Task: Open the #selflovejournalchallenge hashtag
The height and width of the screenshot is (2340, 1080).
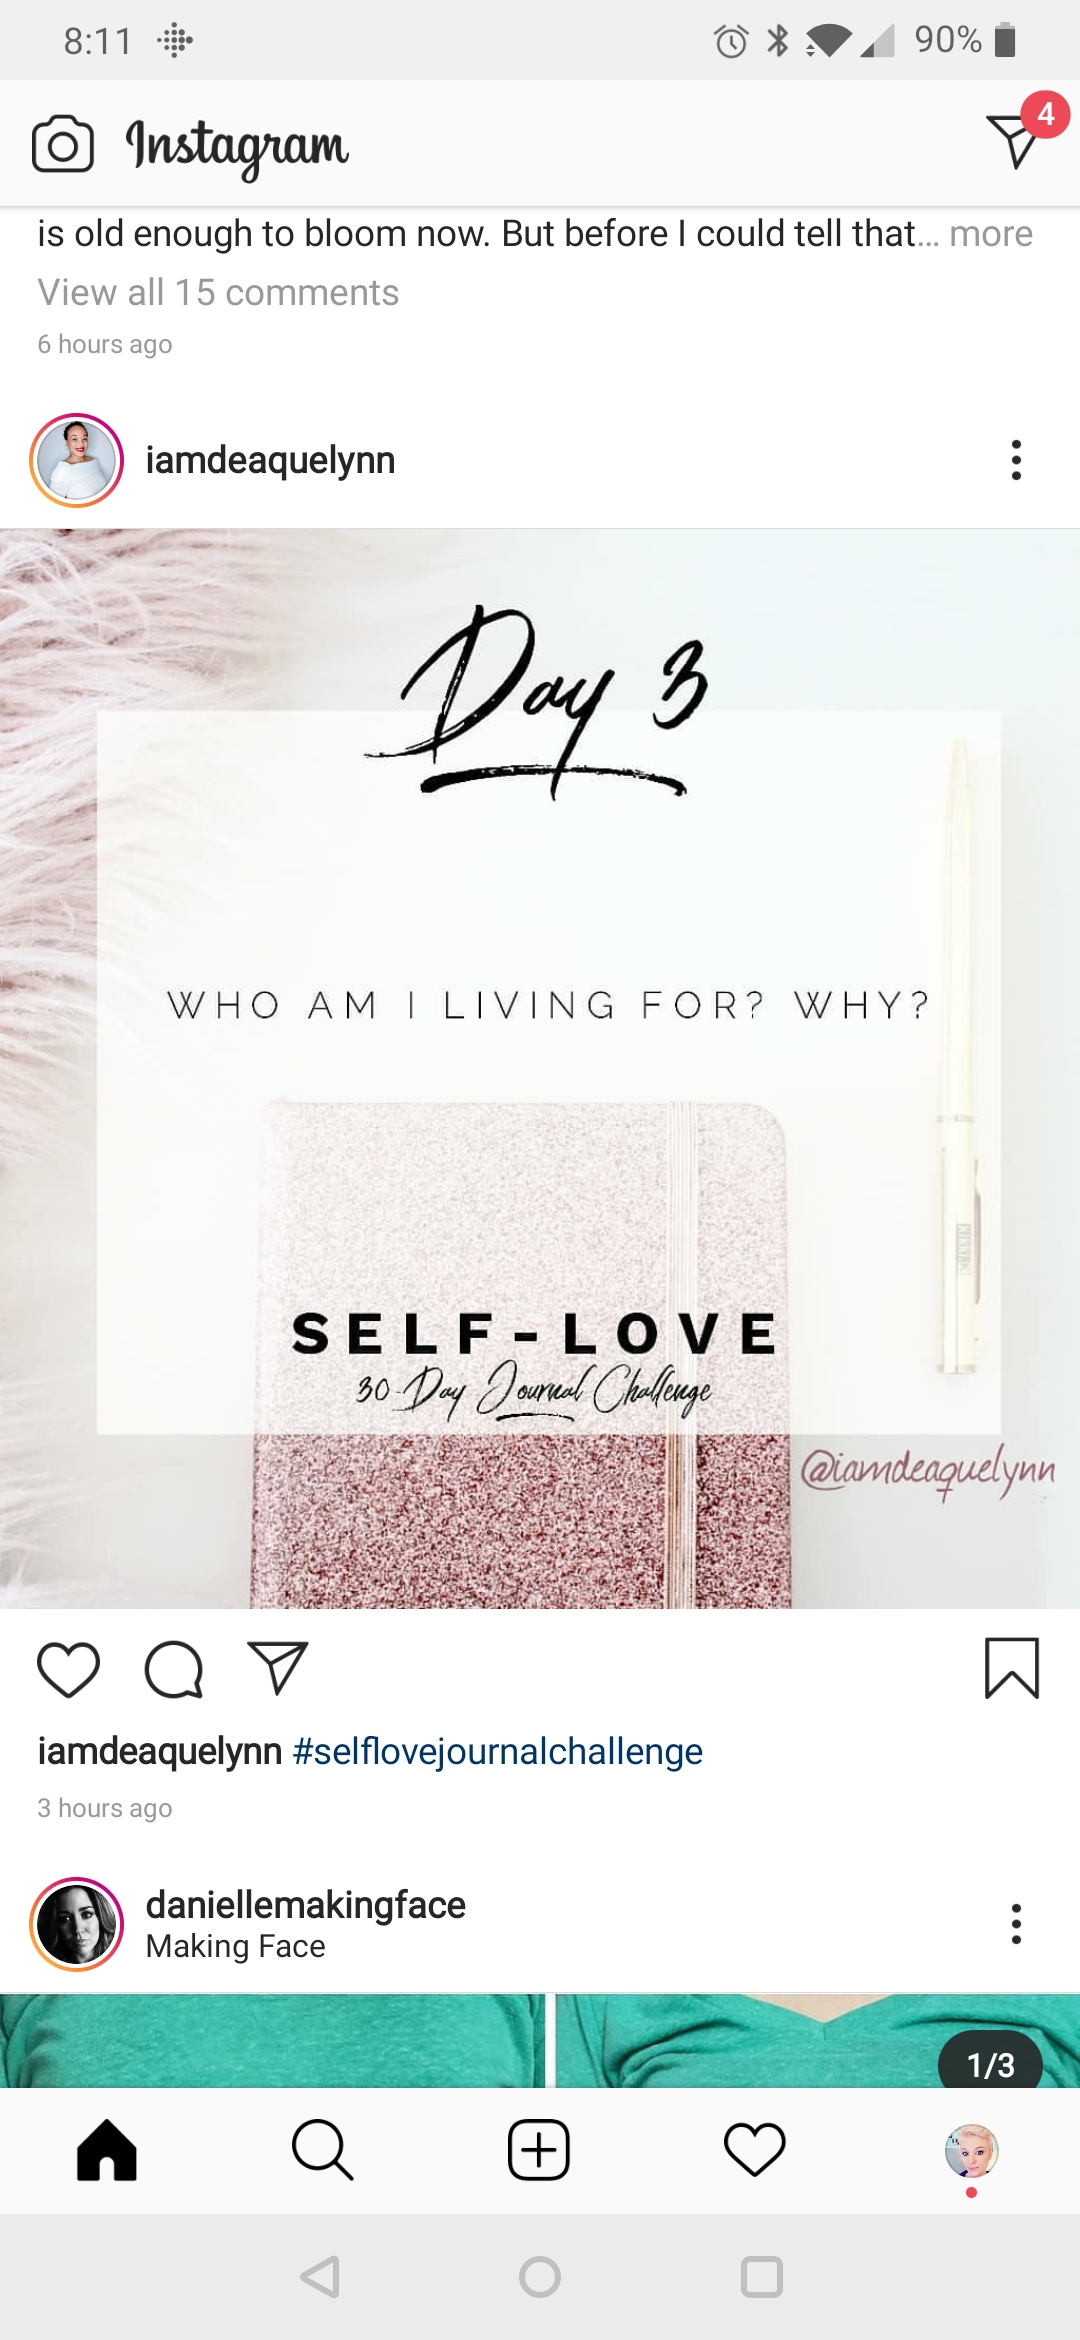Action: [498, 1752]
